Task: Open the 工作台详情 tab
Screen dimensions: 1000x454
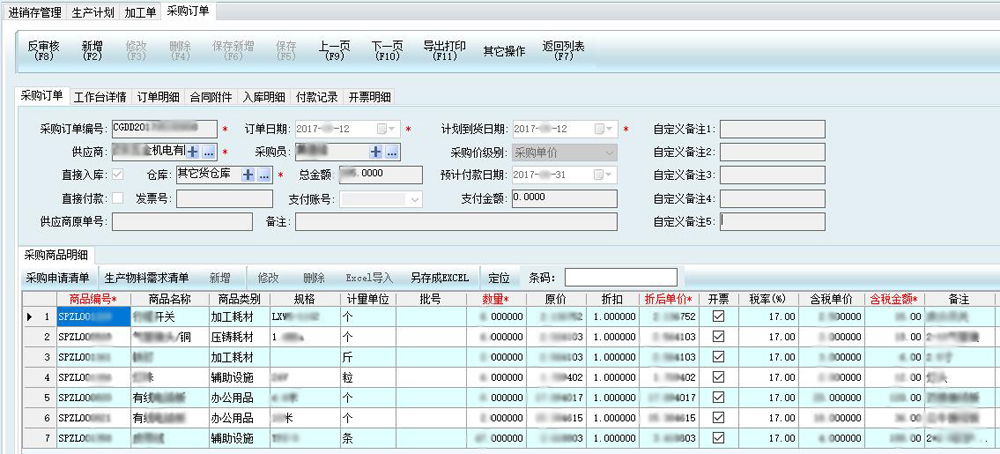Action: [x=99, y=98]
